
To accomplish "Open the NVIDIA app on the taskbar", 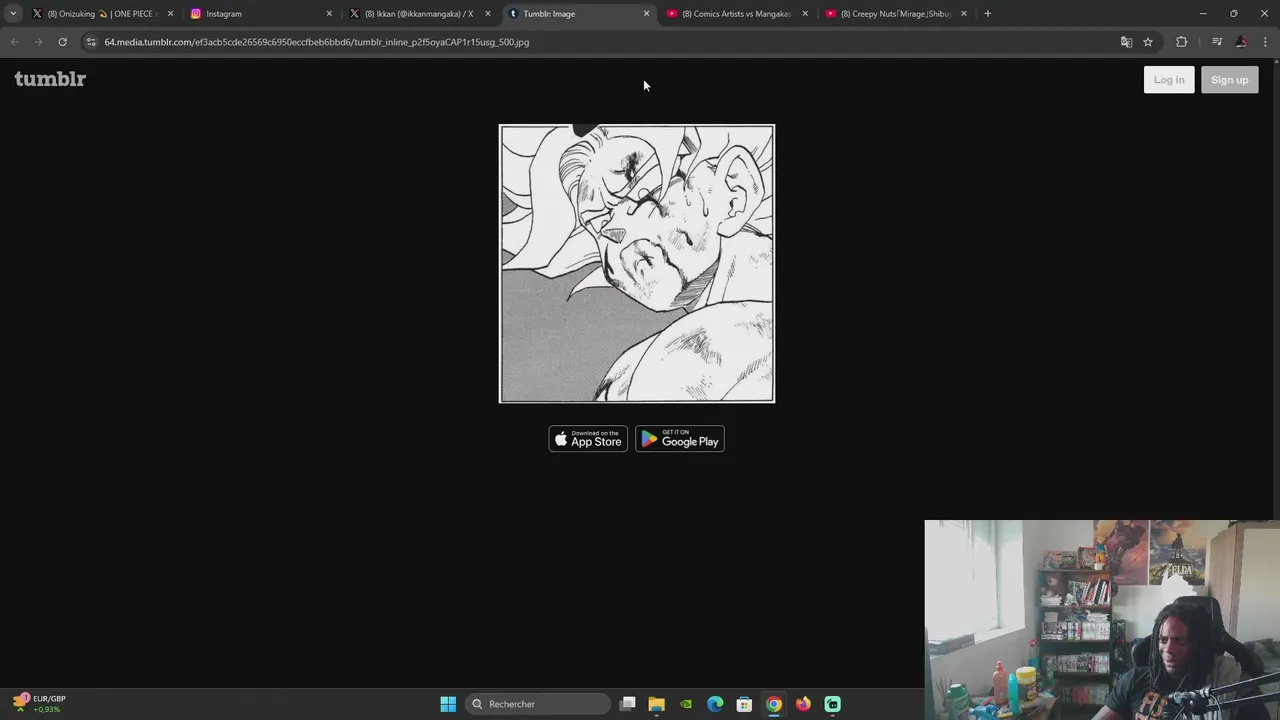I will tap(686, 704).
